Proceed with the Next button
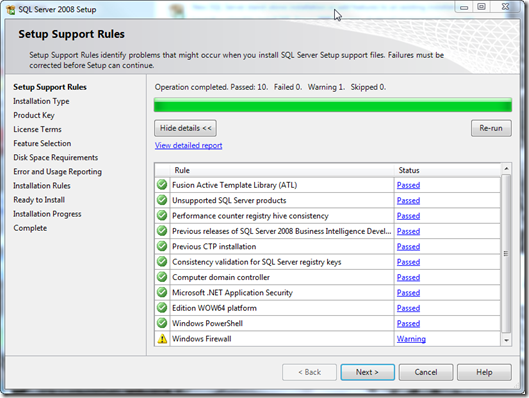The width and height of the screenshot is (529, 398). coord(367,372)
